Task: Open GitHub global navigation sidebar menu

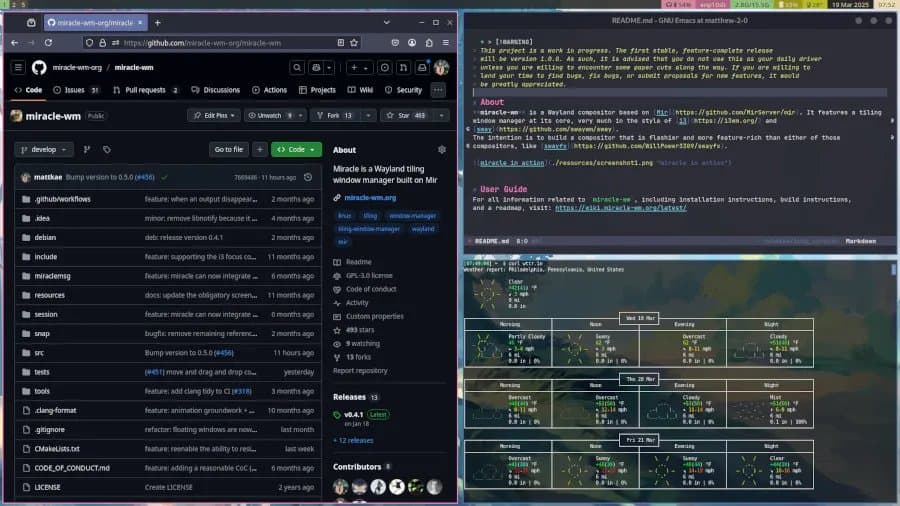Action: click(x=18, y=68)
